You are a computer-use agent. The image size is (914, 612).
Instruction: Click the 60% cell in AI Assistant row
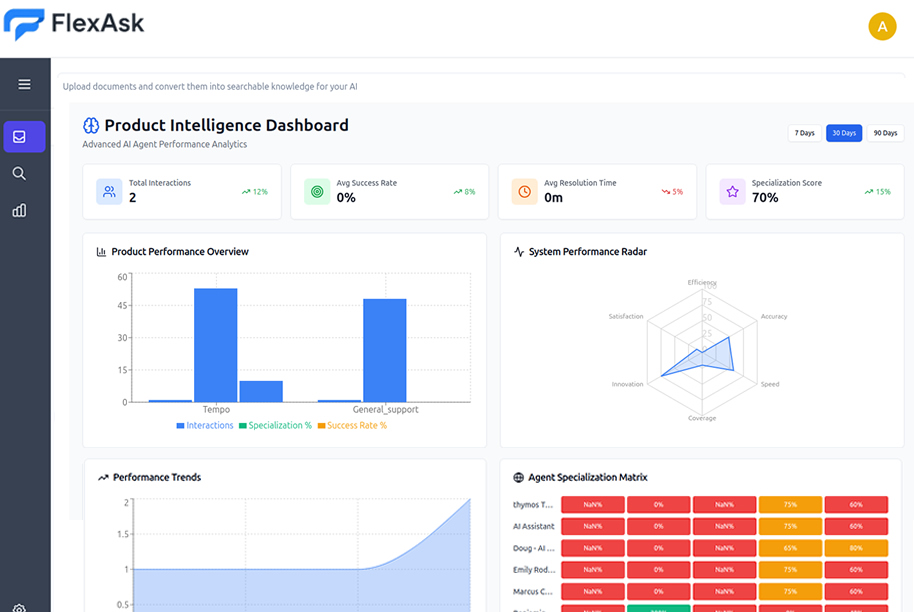point(856,526)
